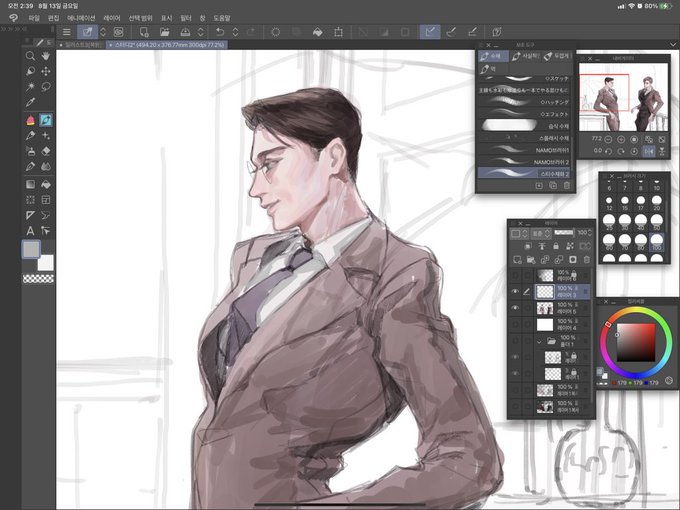Delete layer using Layer panel trash icon
The image size is (680, 510).
click(586, 260)
